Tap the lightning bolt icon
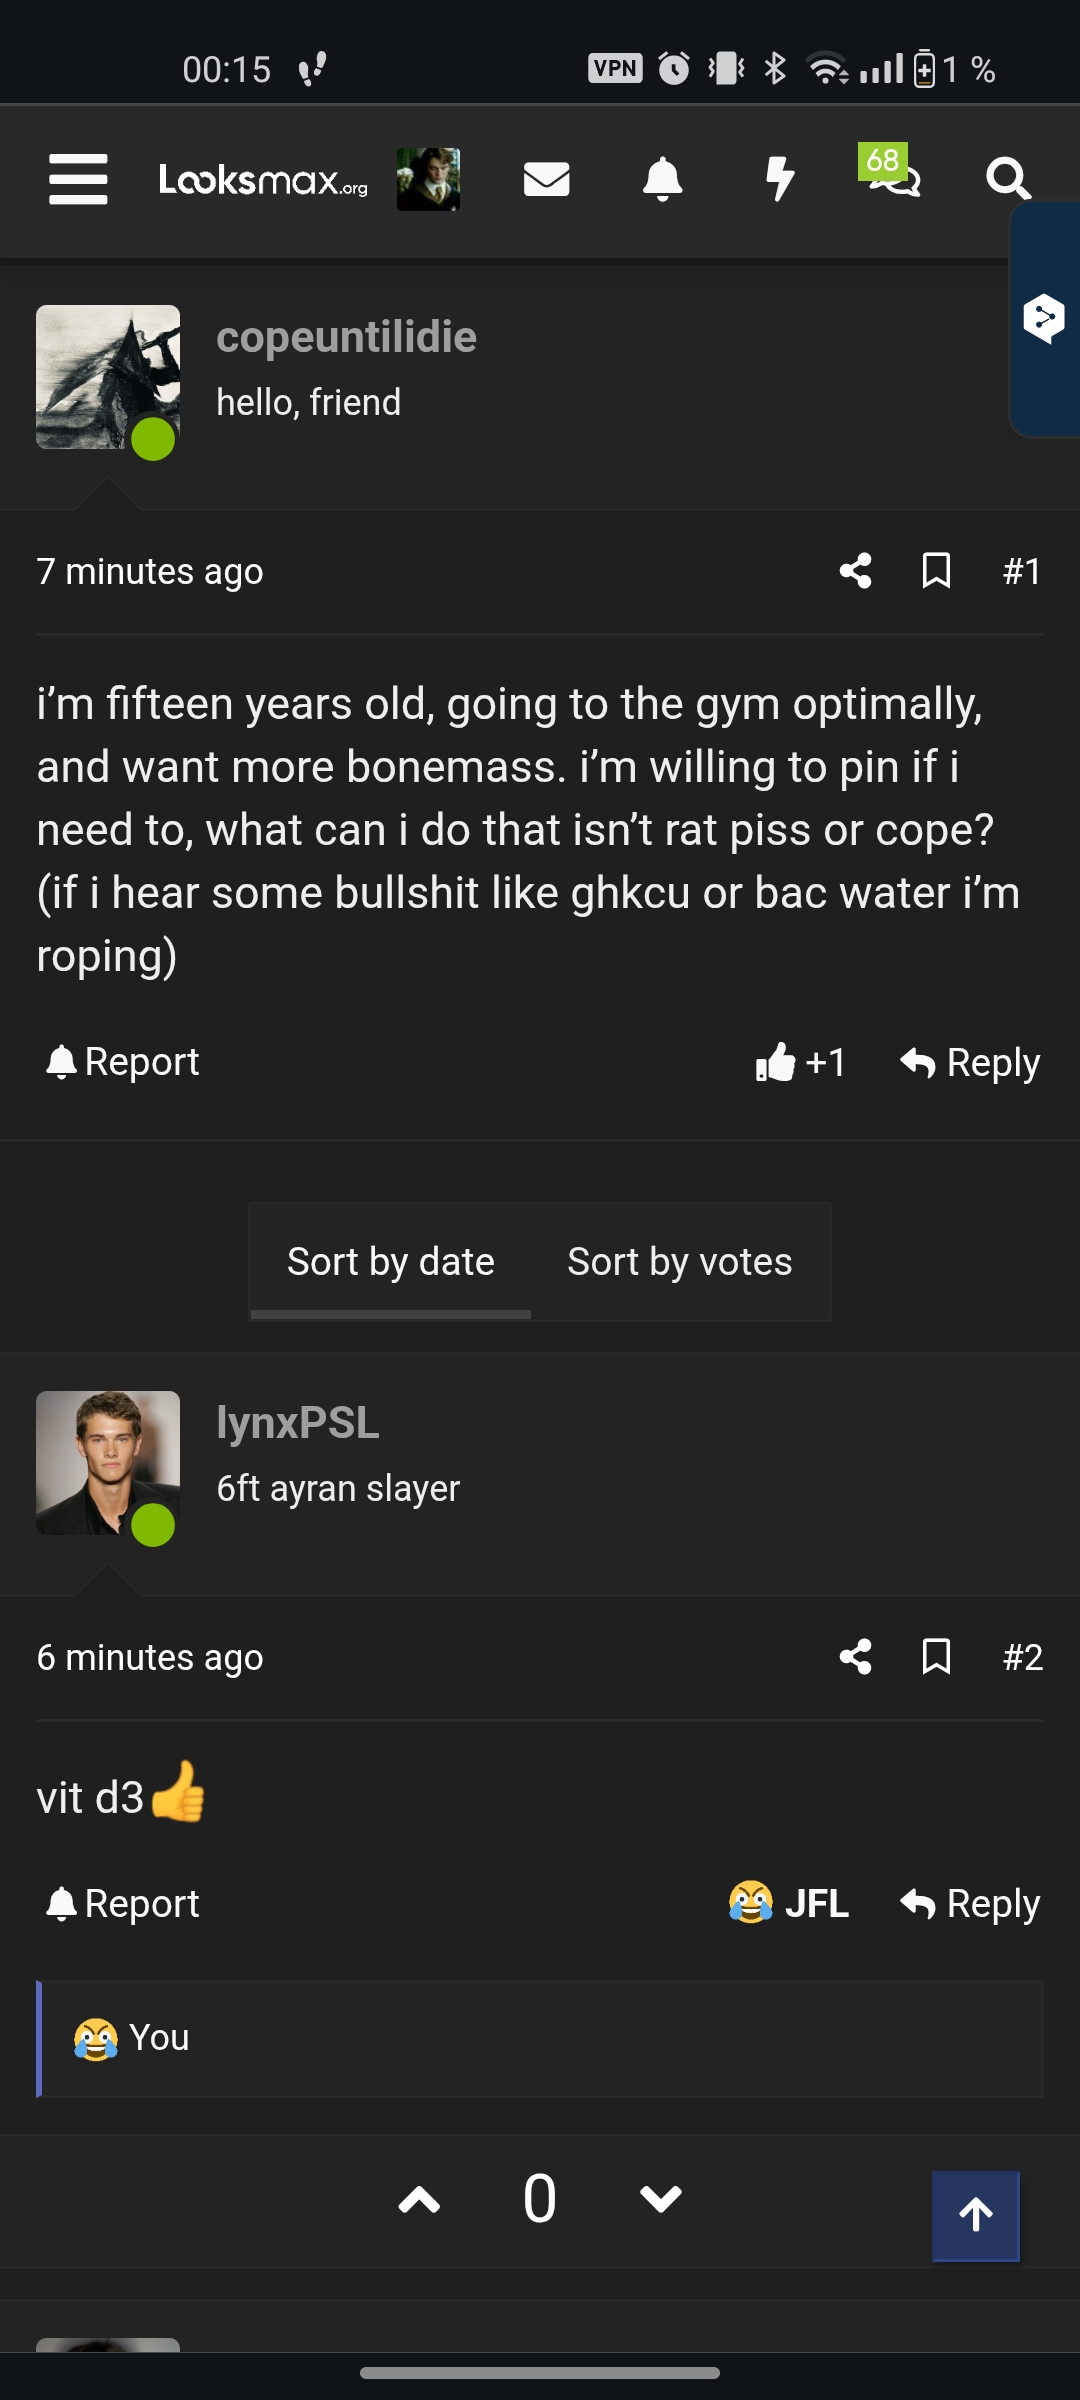Viewport: 1080px width, 2400px height. [779, 180]
